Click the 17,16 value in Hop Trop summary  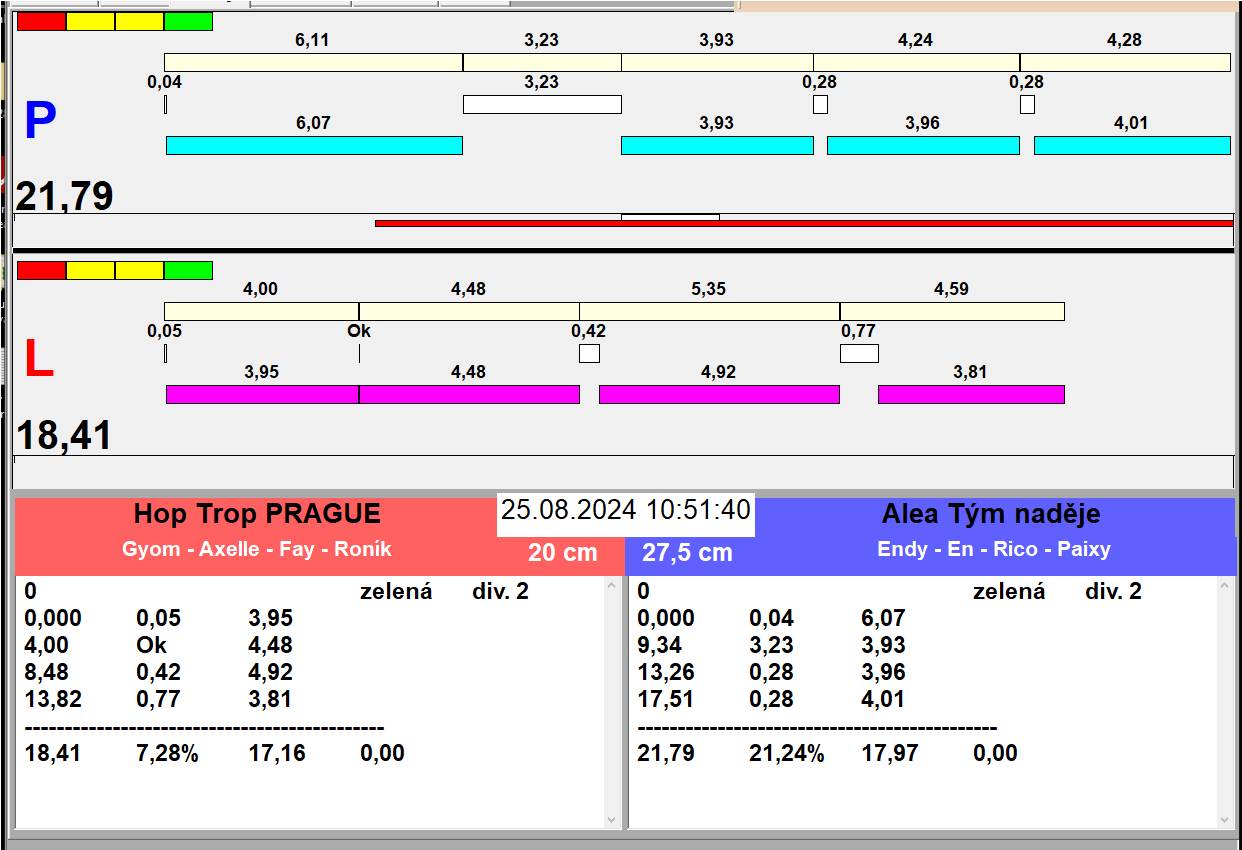pos(276,753)
